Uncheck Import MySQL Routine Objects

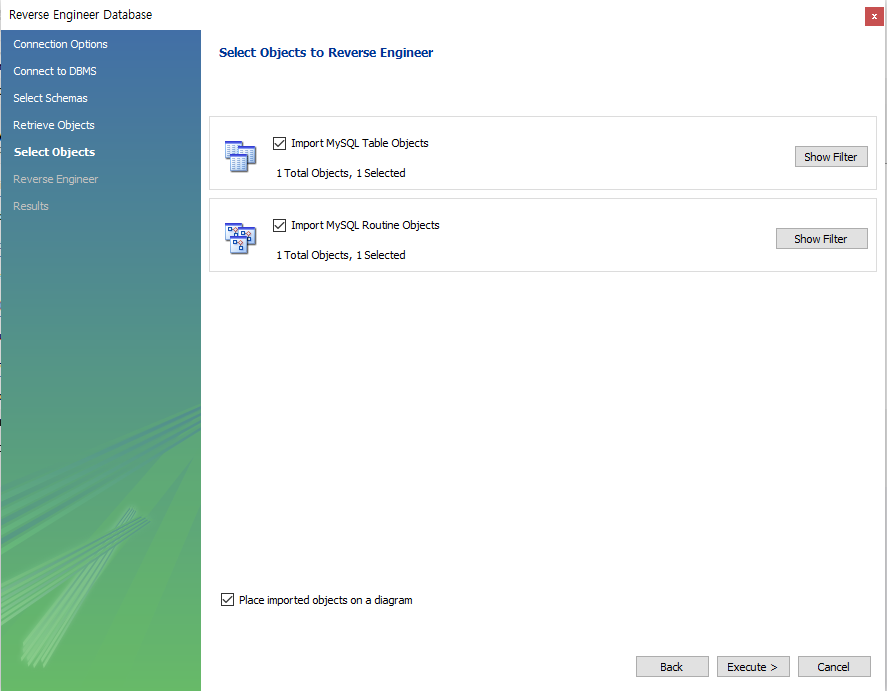pyautogui.click(x=279, y=226)
